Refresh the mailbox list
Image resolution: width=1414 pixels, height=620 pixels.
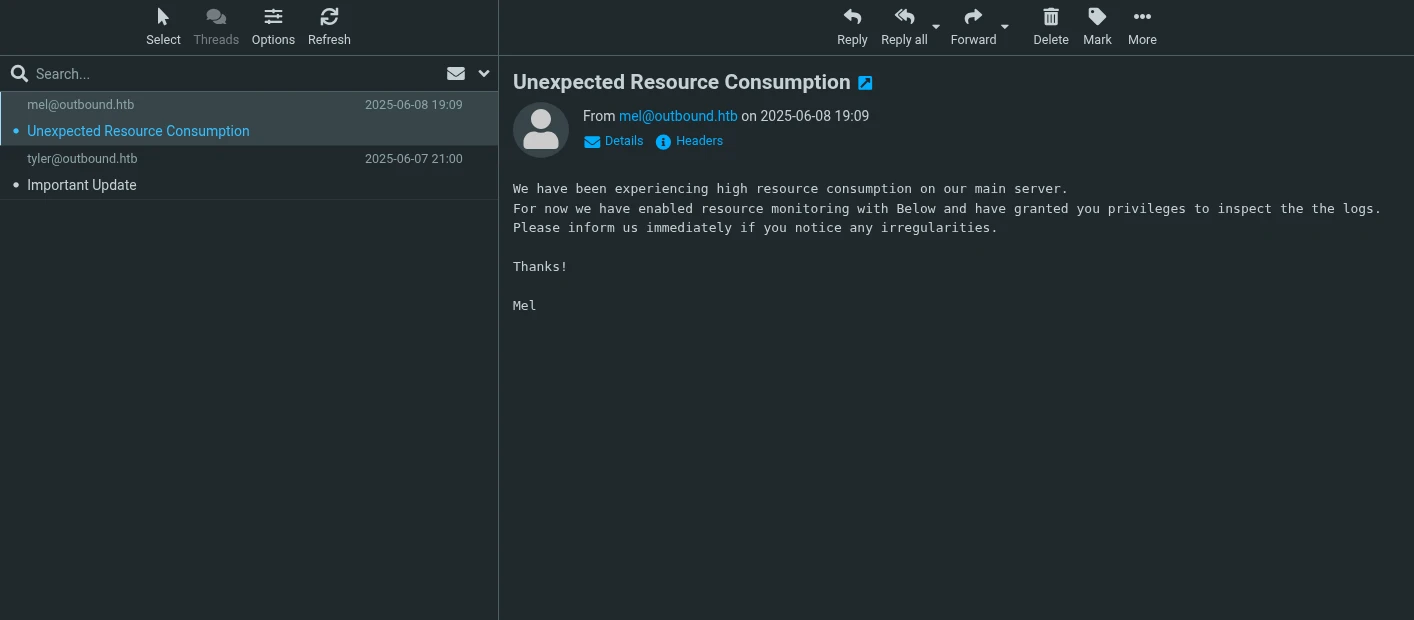point(329,18)
